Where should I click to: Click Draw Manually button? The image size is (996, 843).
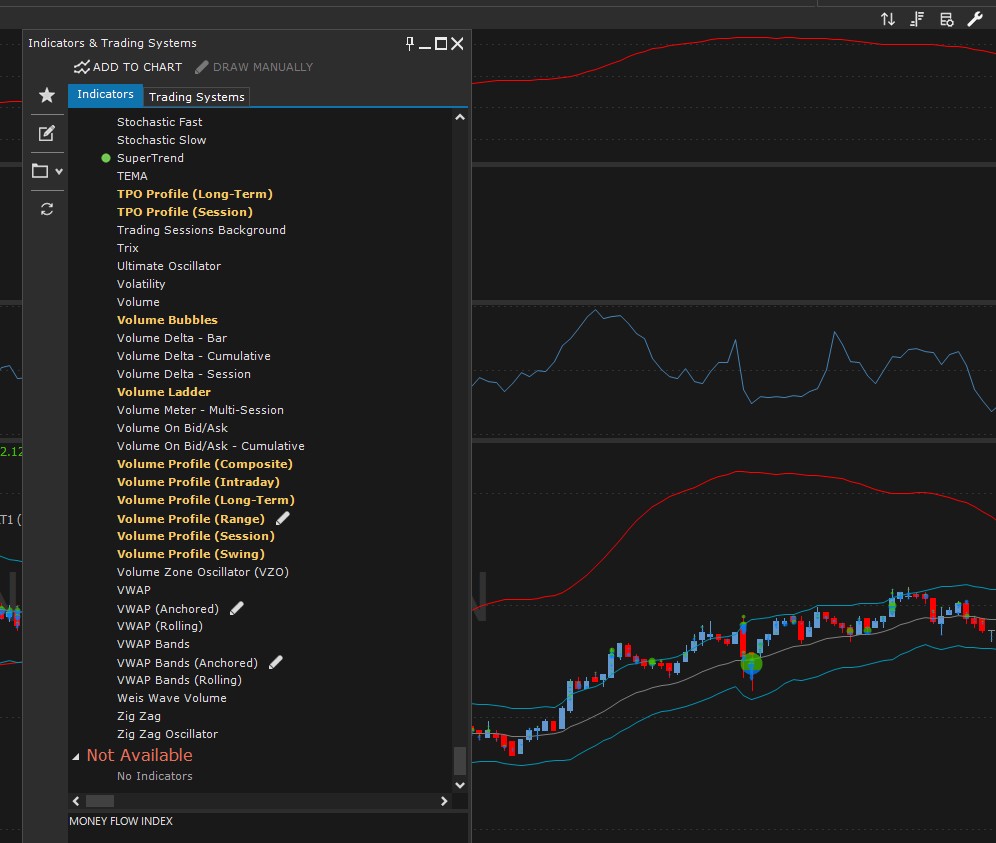[x=254, y=67]
